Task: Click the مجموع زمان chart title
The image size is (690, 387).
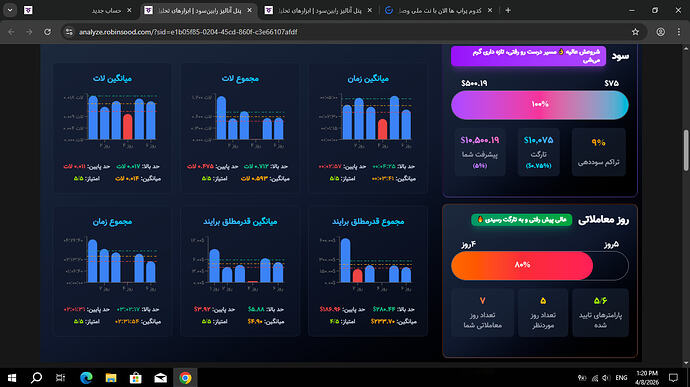Action: coord(112,221)
